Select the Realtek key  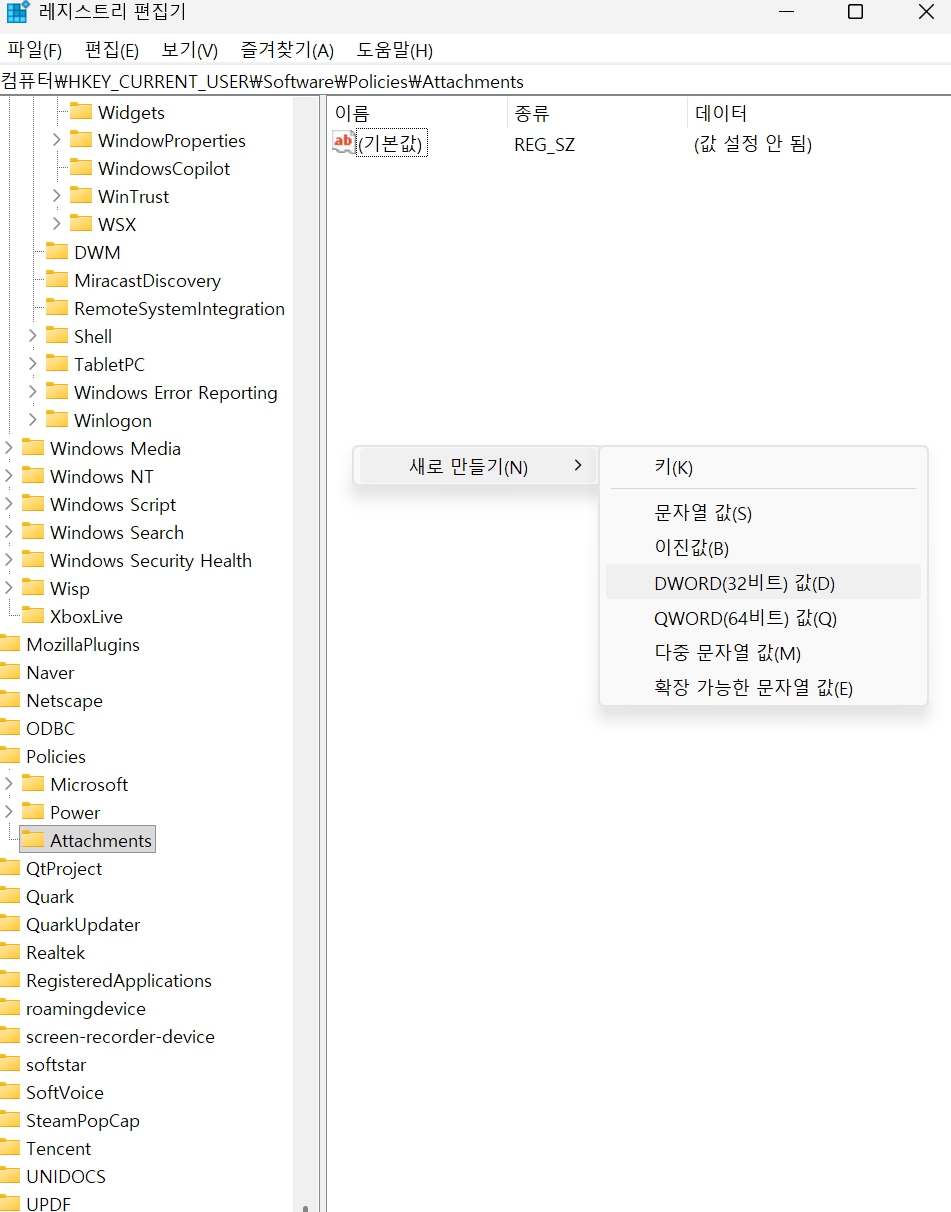point(55,952)
